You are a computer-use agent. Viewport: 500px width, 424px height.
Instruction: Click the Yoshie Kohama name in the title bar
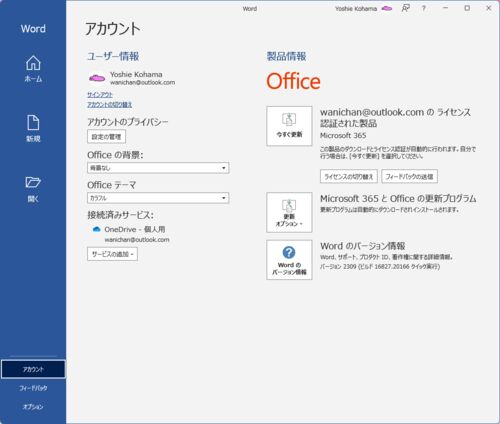point(356,9)
